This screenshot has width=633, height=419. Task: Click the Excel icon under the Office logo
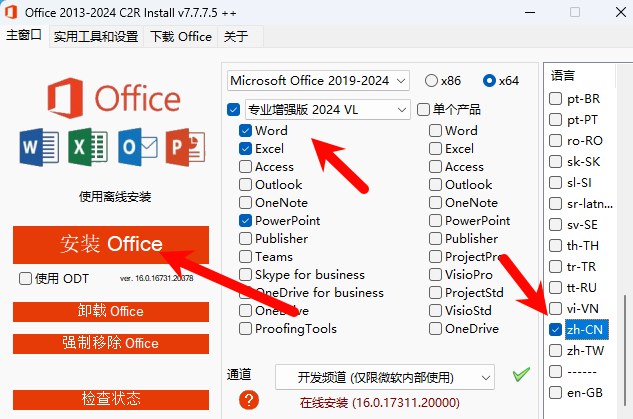(x=89, y=147)
